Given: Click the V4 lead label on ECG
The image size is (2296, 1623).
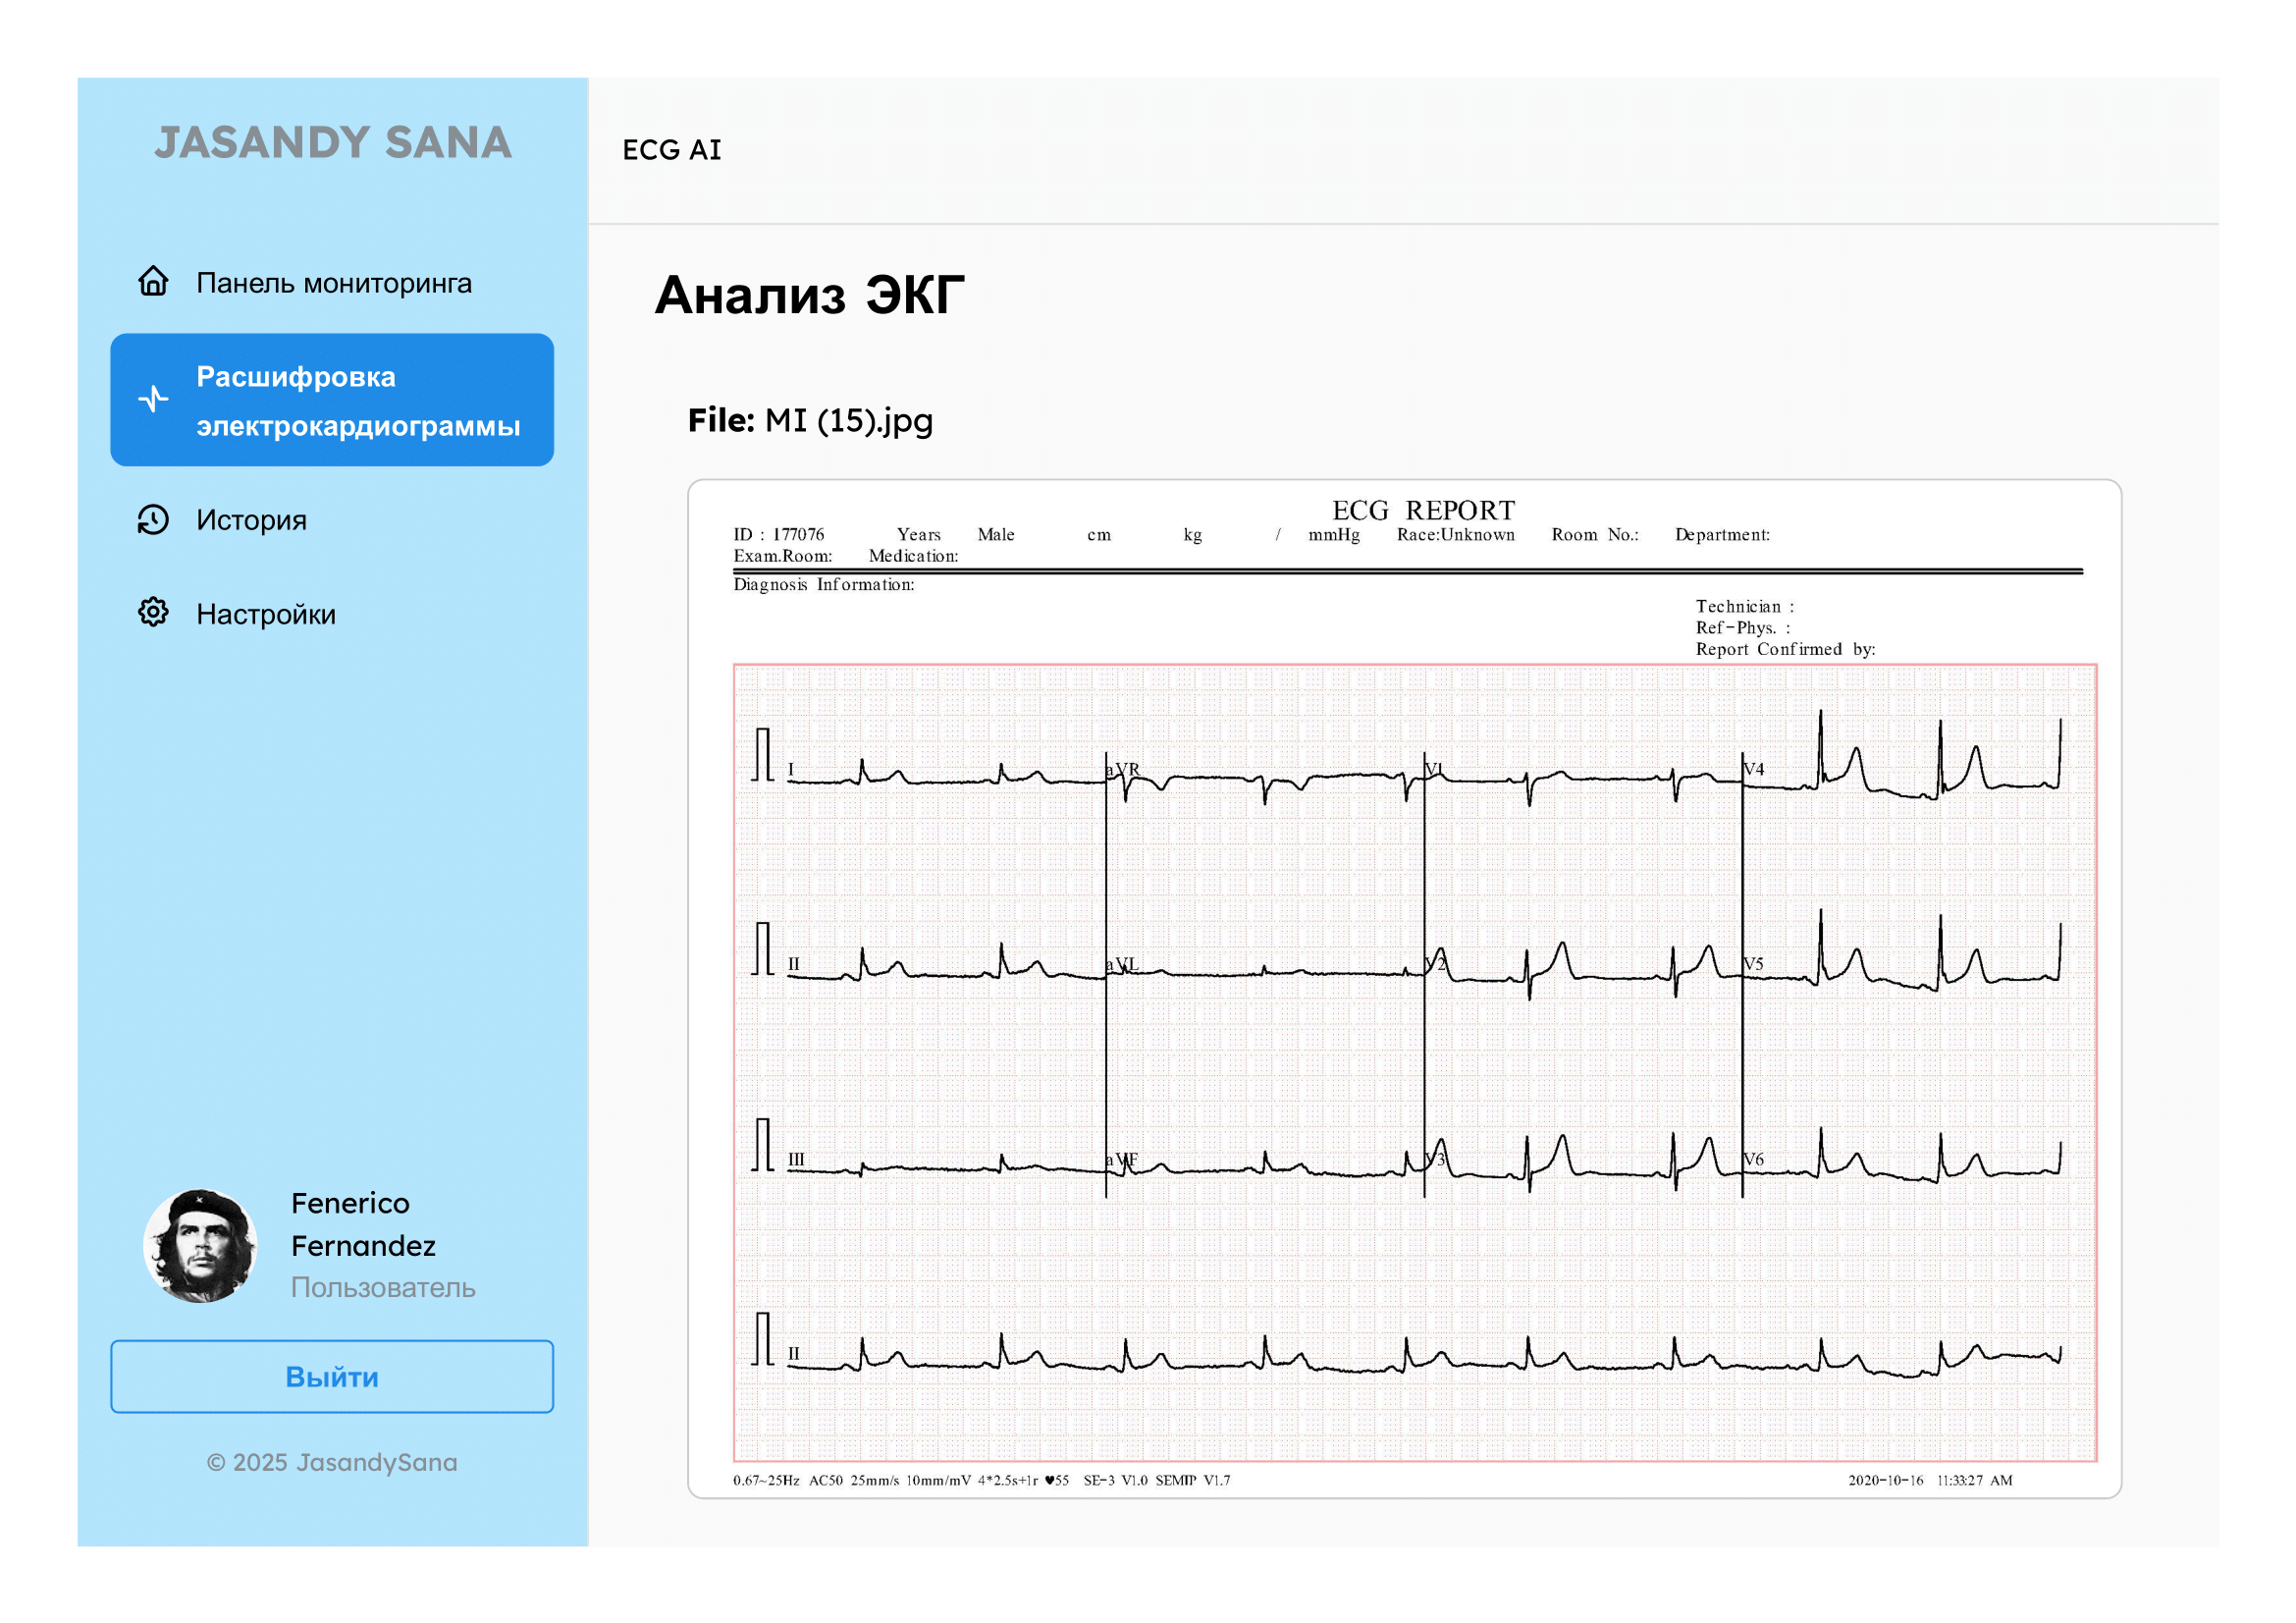Looking at the screenshot, I should click(1754, 769).
